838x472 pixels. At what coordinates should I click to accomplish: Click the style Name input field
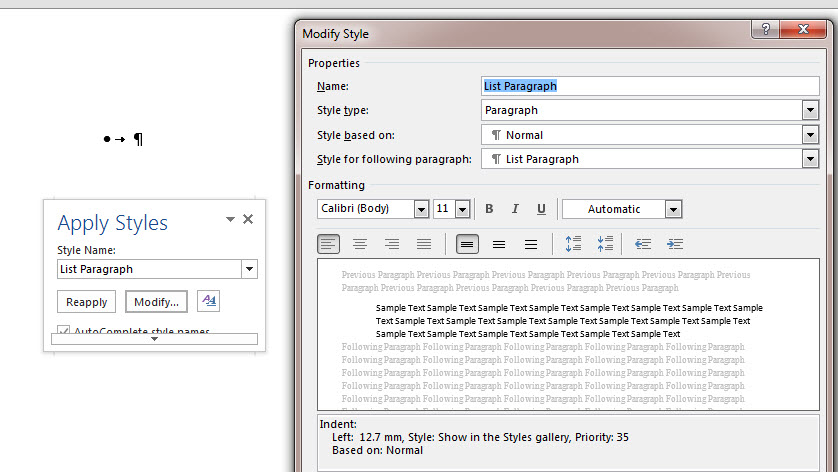tap(650, 86)
